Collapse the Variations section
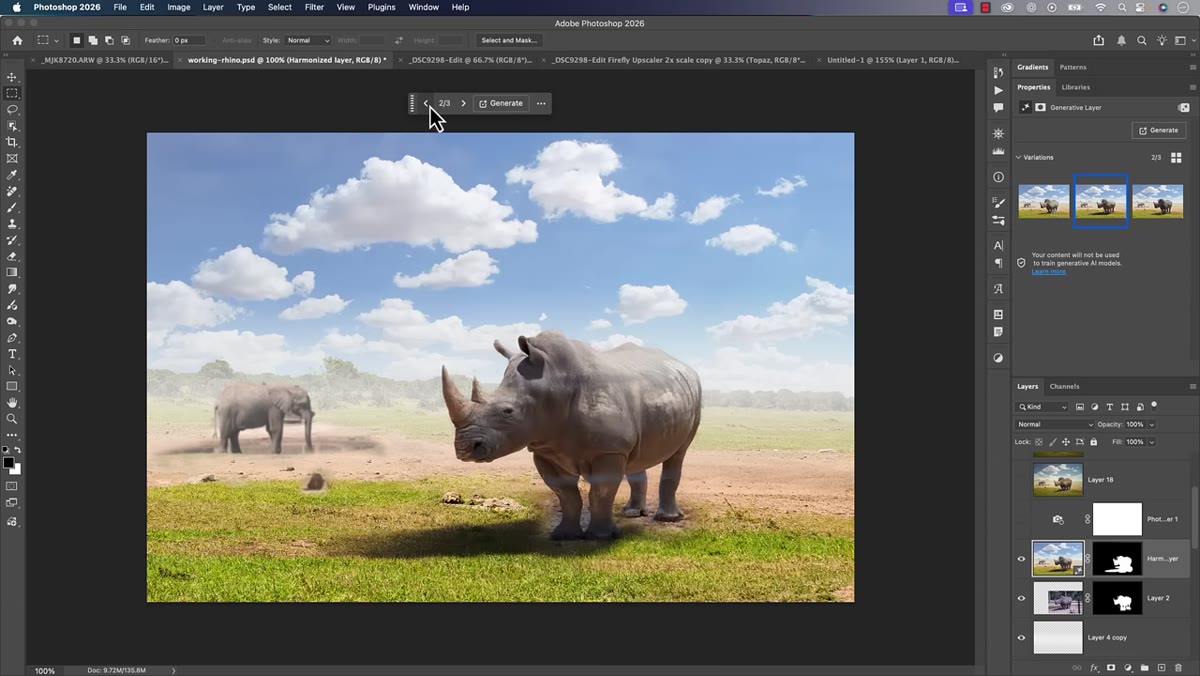 (1019, 157)
